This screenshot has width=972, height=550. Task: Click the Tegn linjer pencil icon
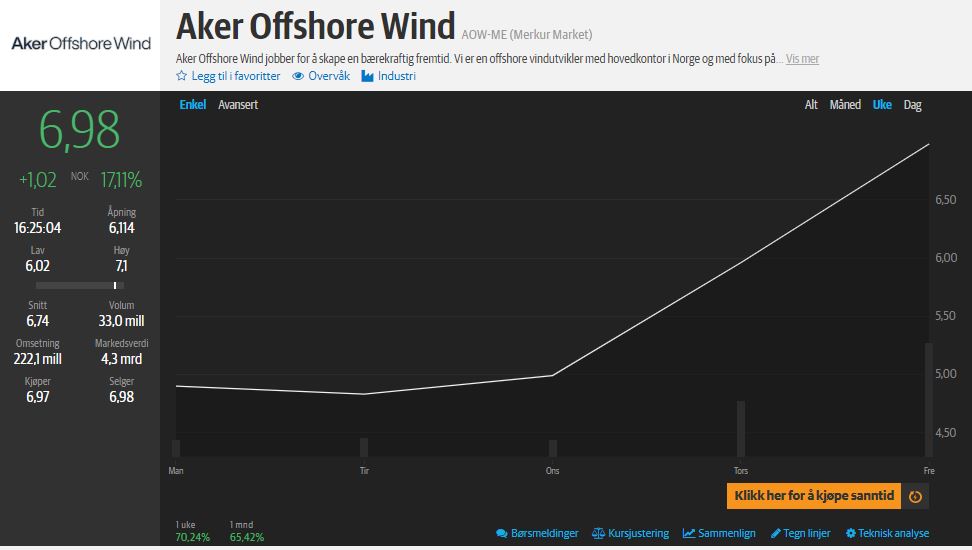775,533
